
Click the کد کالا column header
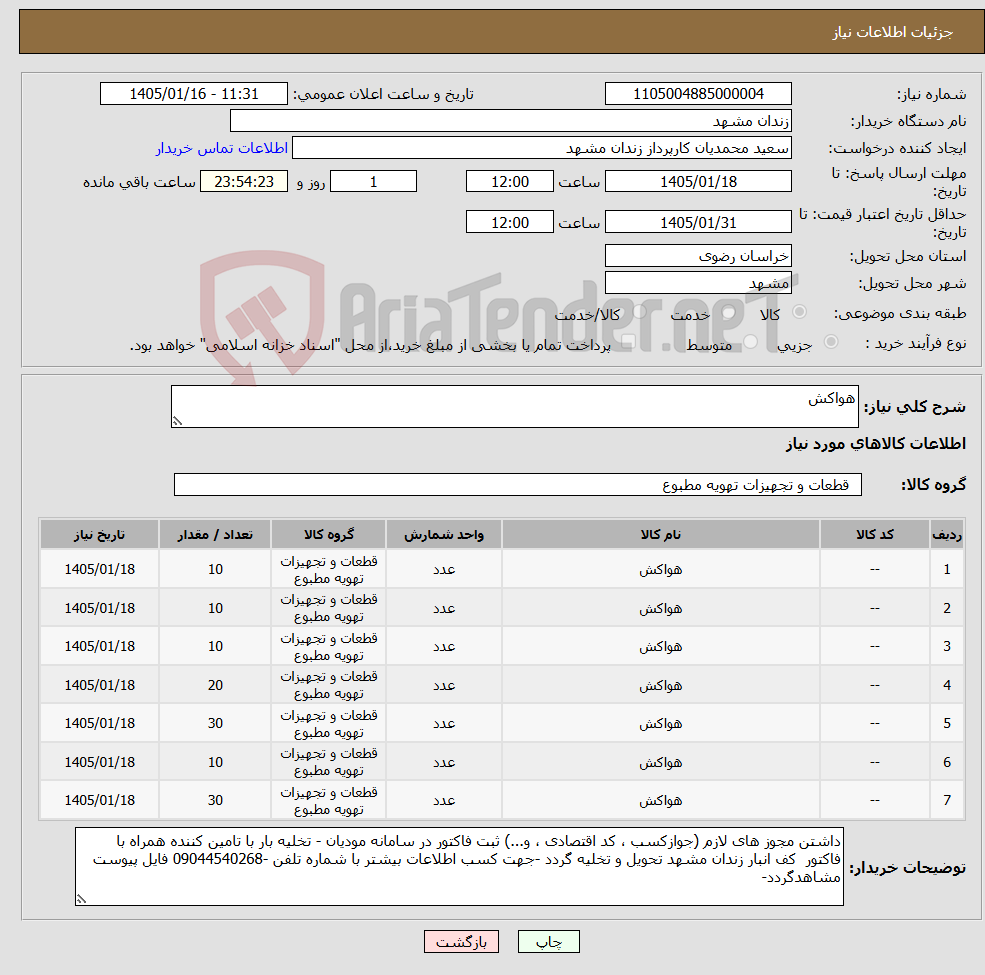pos(874,535)
